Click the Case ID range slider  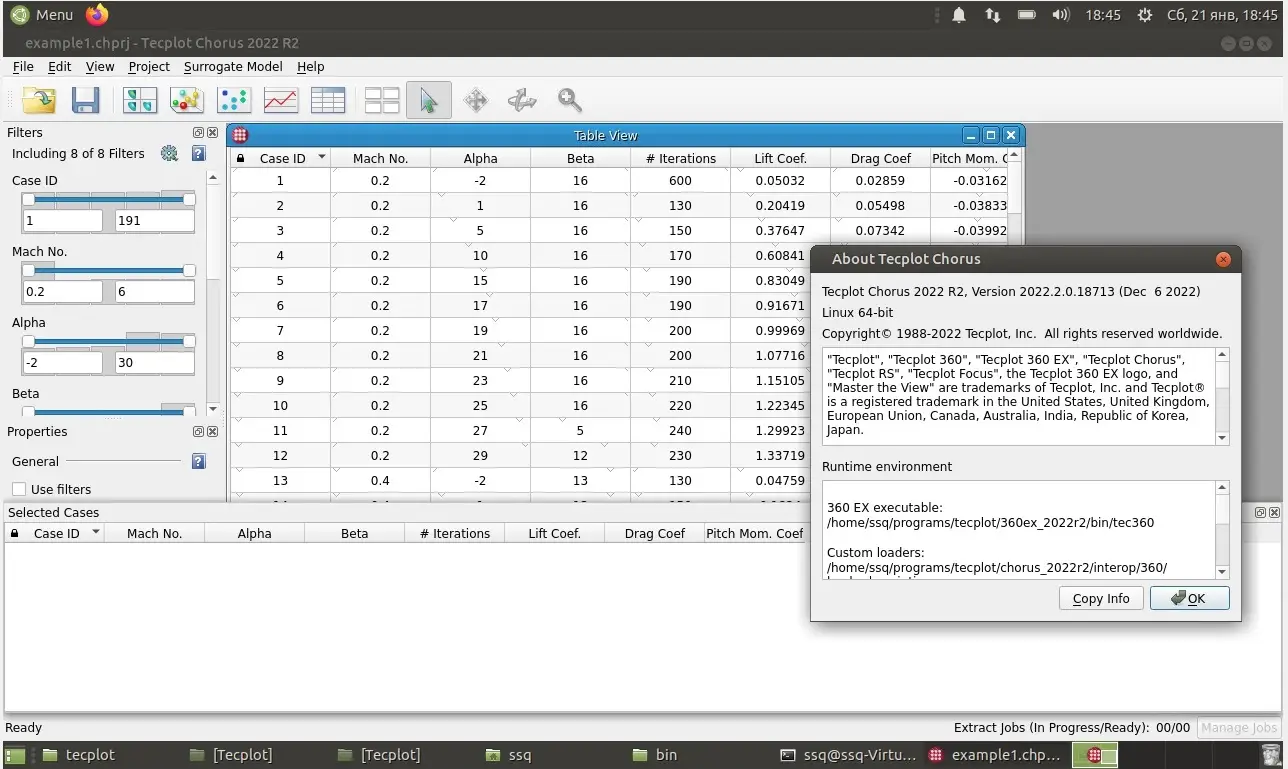tap(108, 199)
